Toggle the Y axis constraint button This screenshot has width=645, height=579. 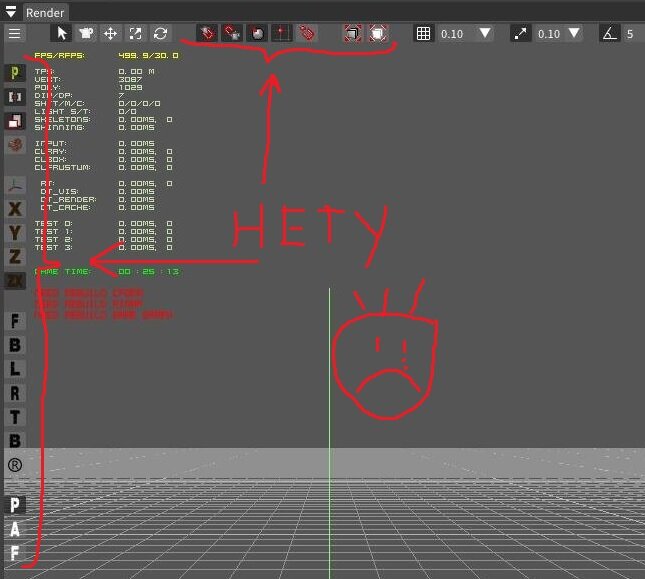[x=15, y=233]
